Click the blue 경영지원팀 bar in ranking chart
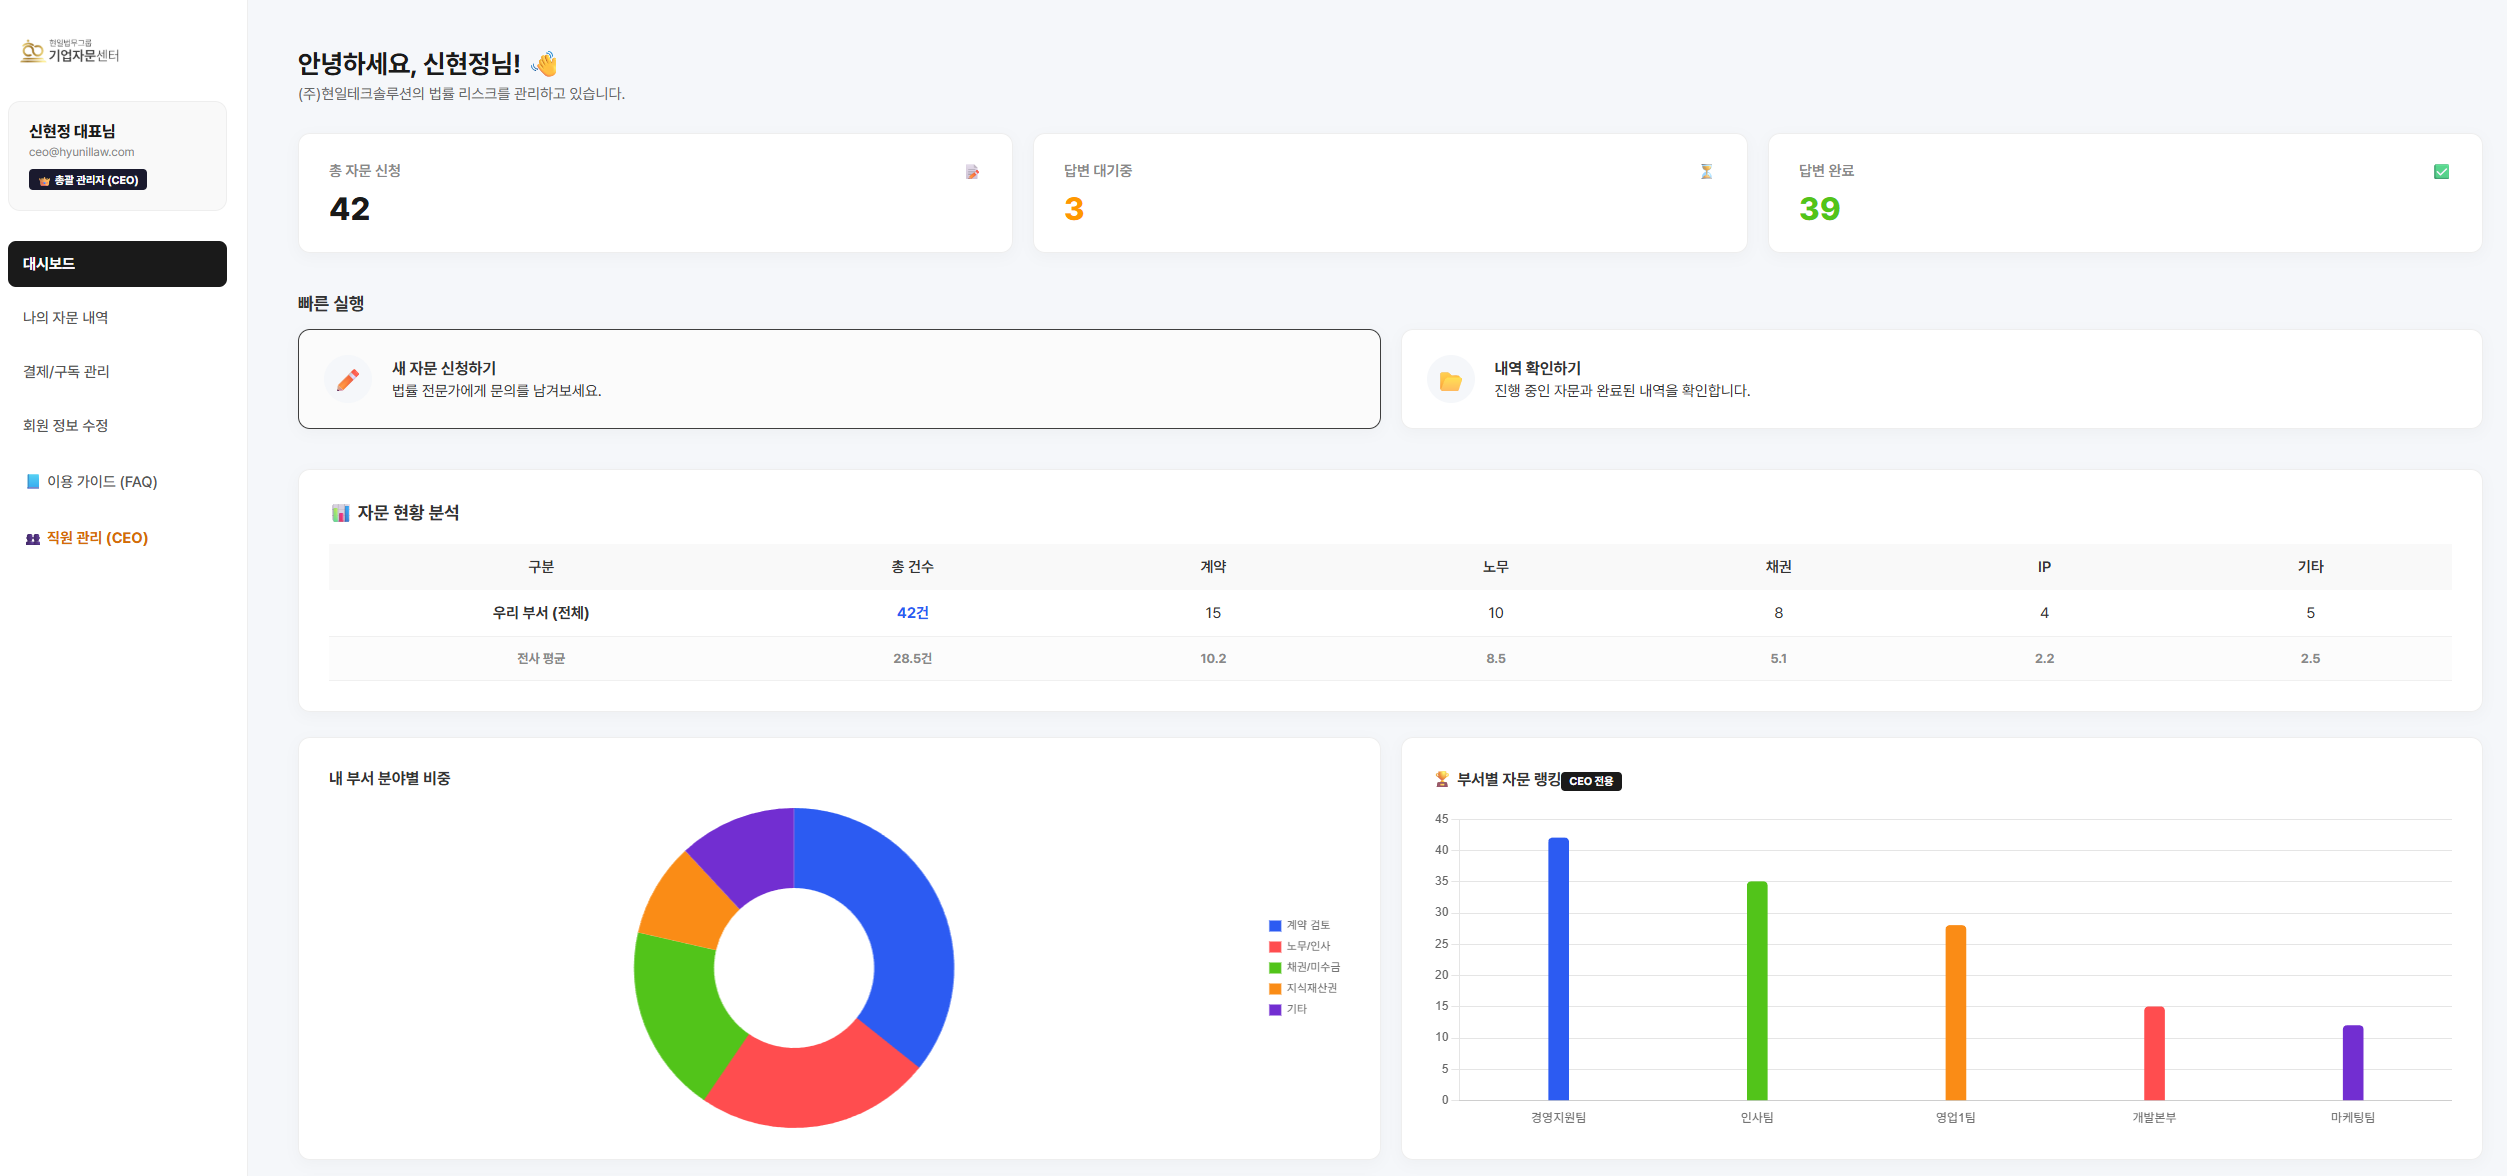This screenshot has width=2507, height=1176. (x=1558, y=968)
